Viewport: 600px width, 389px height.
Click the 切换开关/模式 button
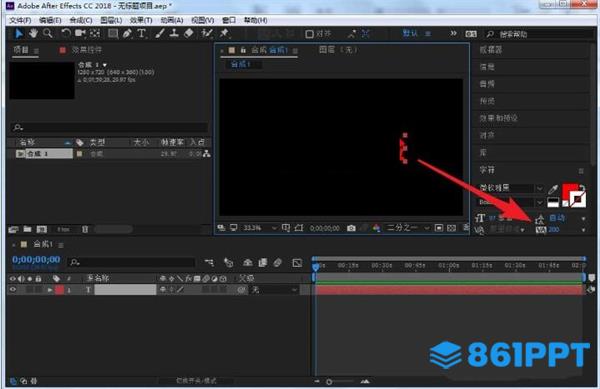click(196, 381)
